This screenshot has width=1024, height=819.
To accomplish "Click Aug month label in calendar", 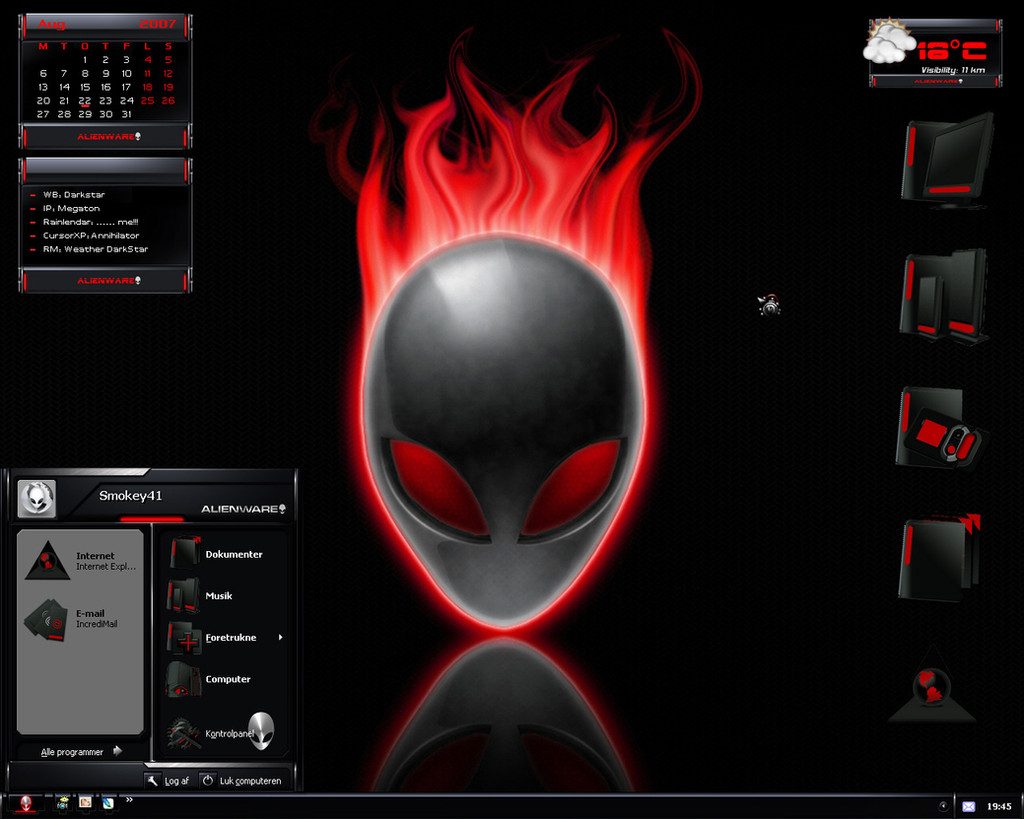I will [x=52, y=24].
